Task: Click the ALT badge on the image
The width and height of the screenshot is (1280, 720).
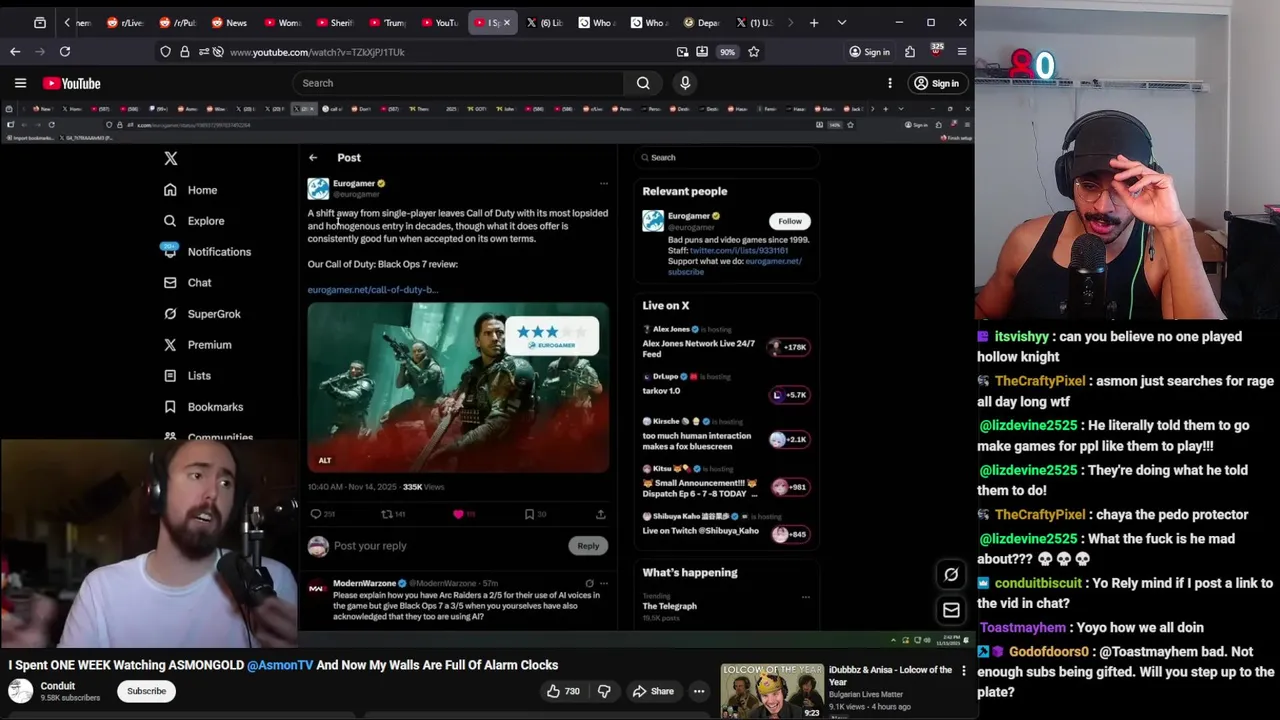Action: [324, 460]
